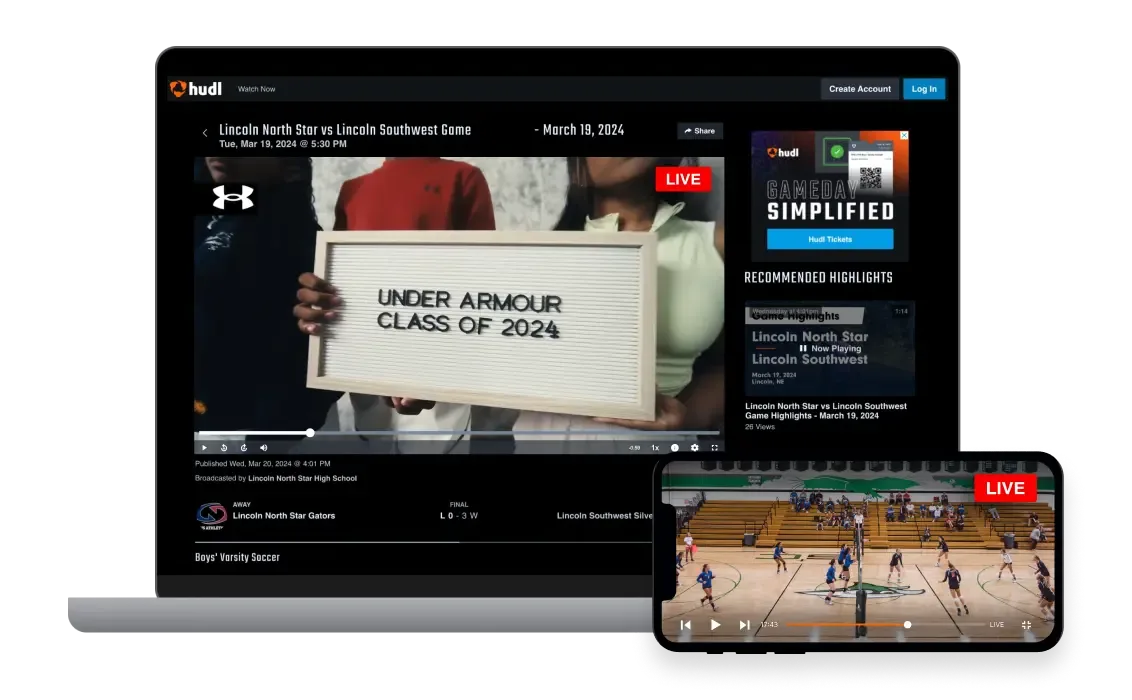Click the info icon in the player controls
This screenshot has width=1132, height=700.
pyautogui.click(x=674, y=447)
